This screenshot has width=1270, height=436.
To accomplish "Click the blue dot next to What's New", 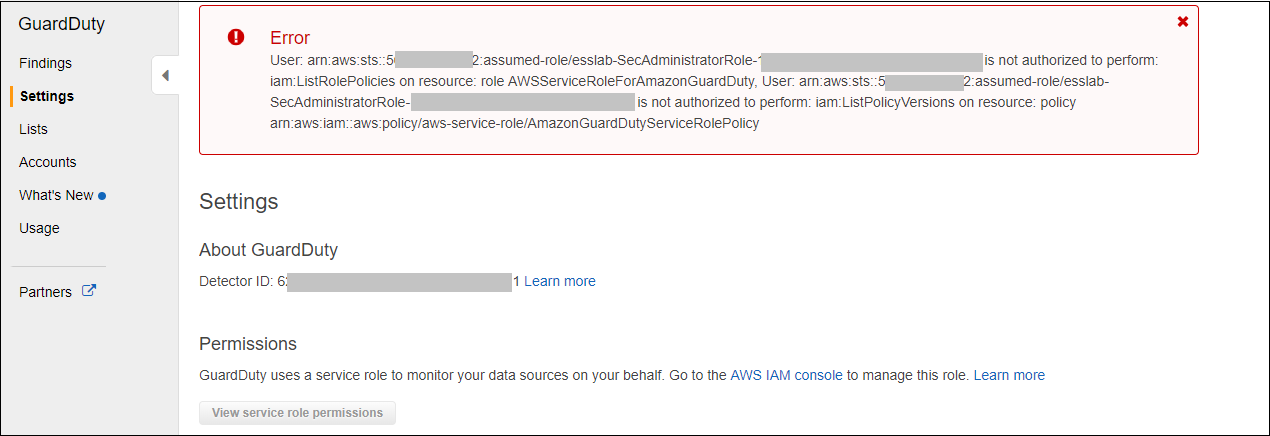I will tap(102, 196).
